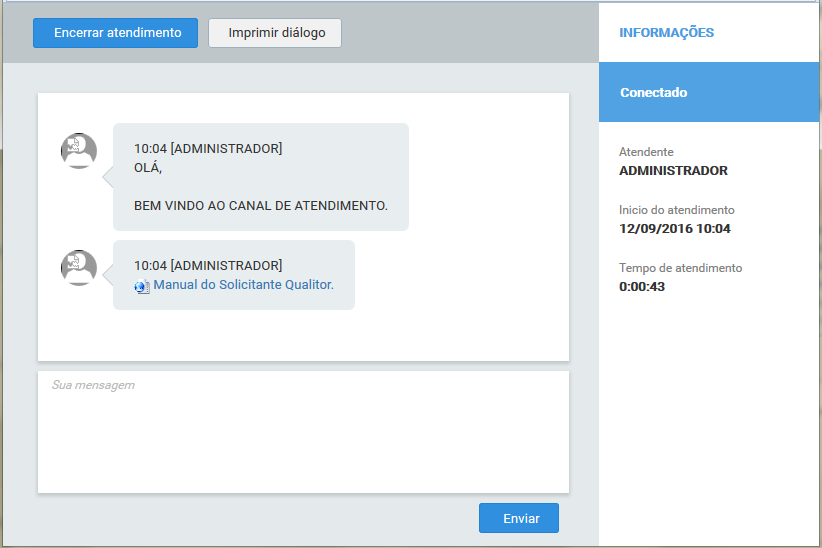Click the 12/09/2016 10:04 start time value
Image resolution: width=822 pixels, height=548 pixels.
click(675, 229)
